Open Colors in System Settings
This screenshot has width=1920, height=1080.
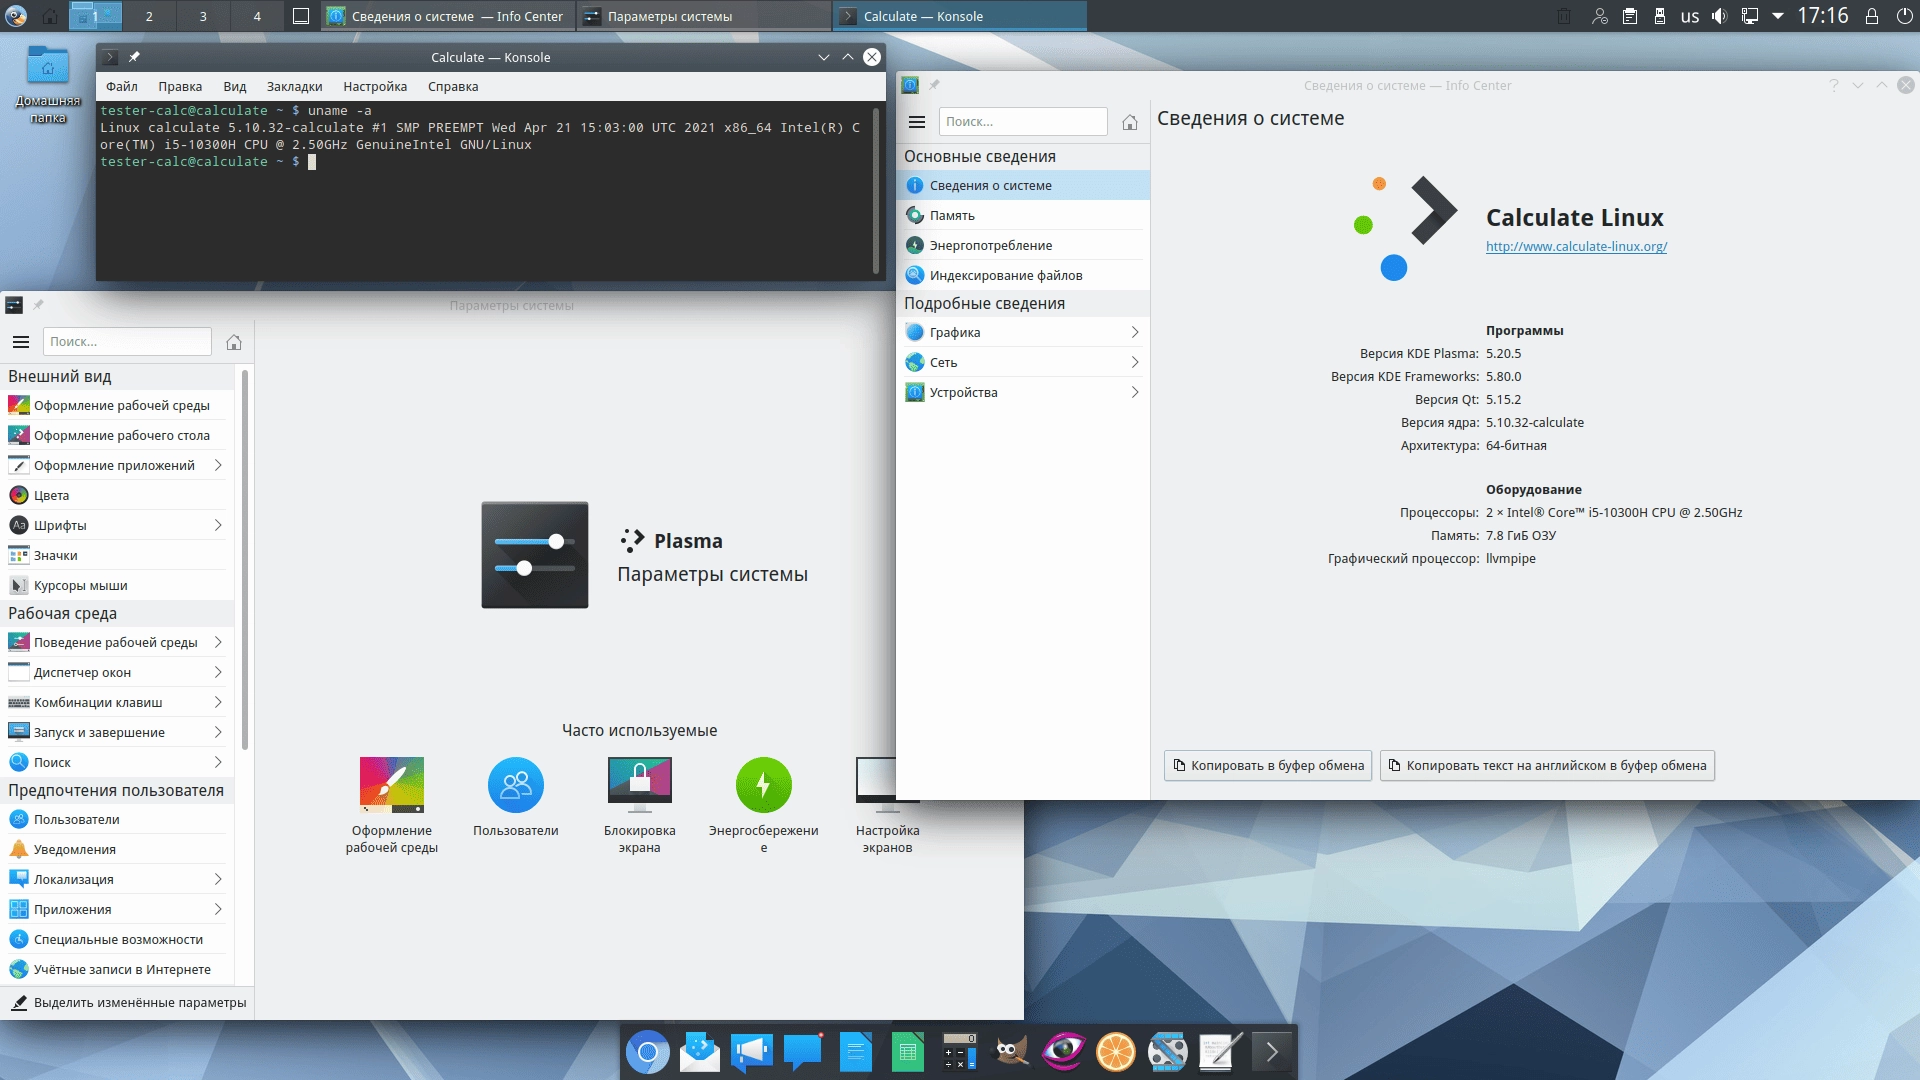tap(117, 495)
